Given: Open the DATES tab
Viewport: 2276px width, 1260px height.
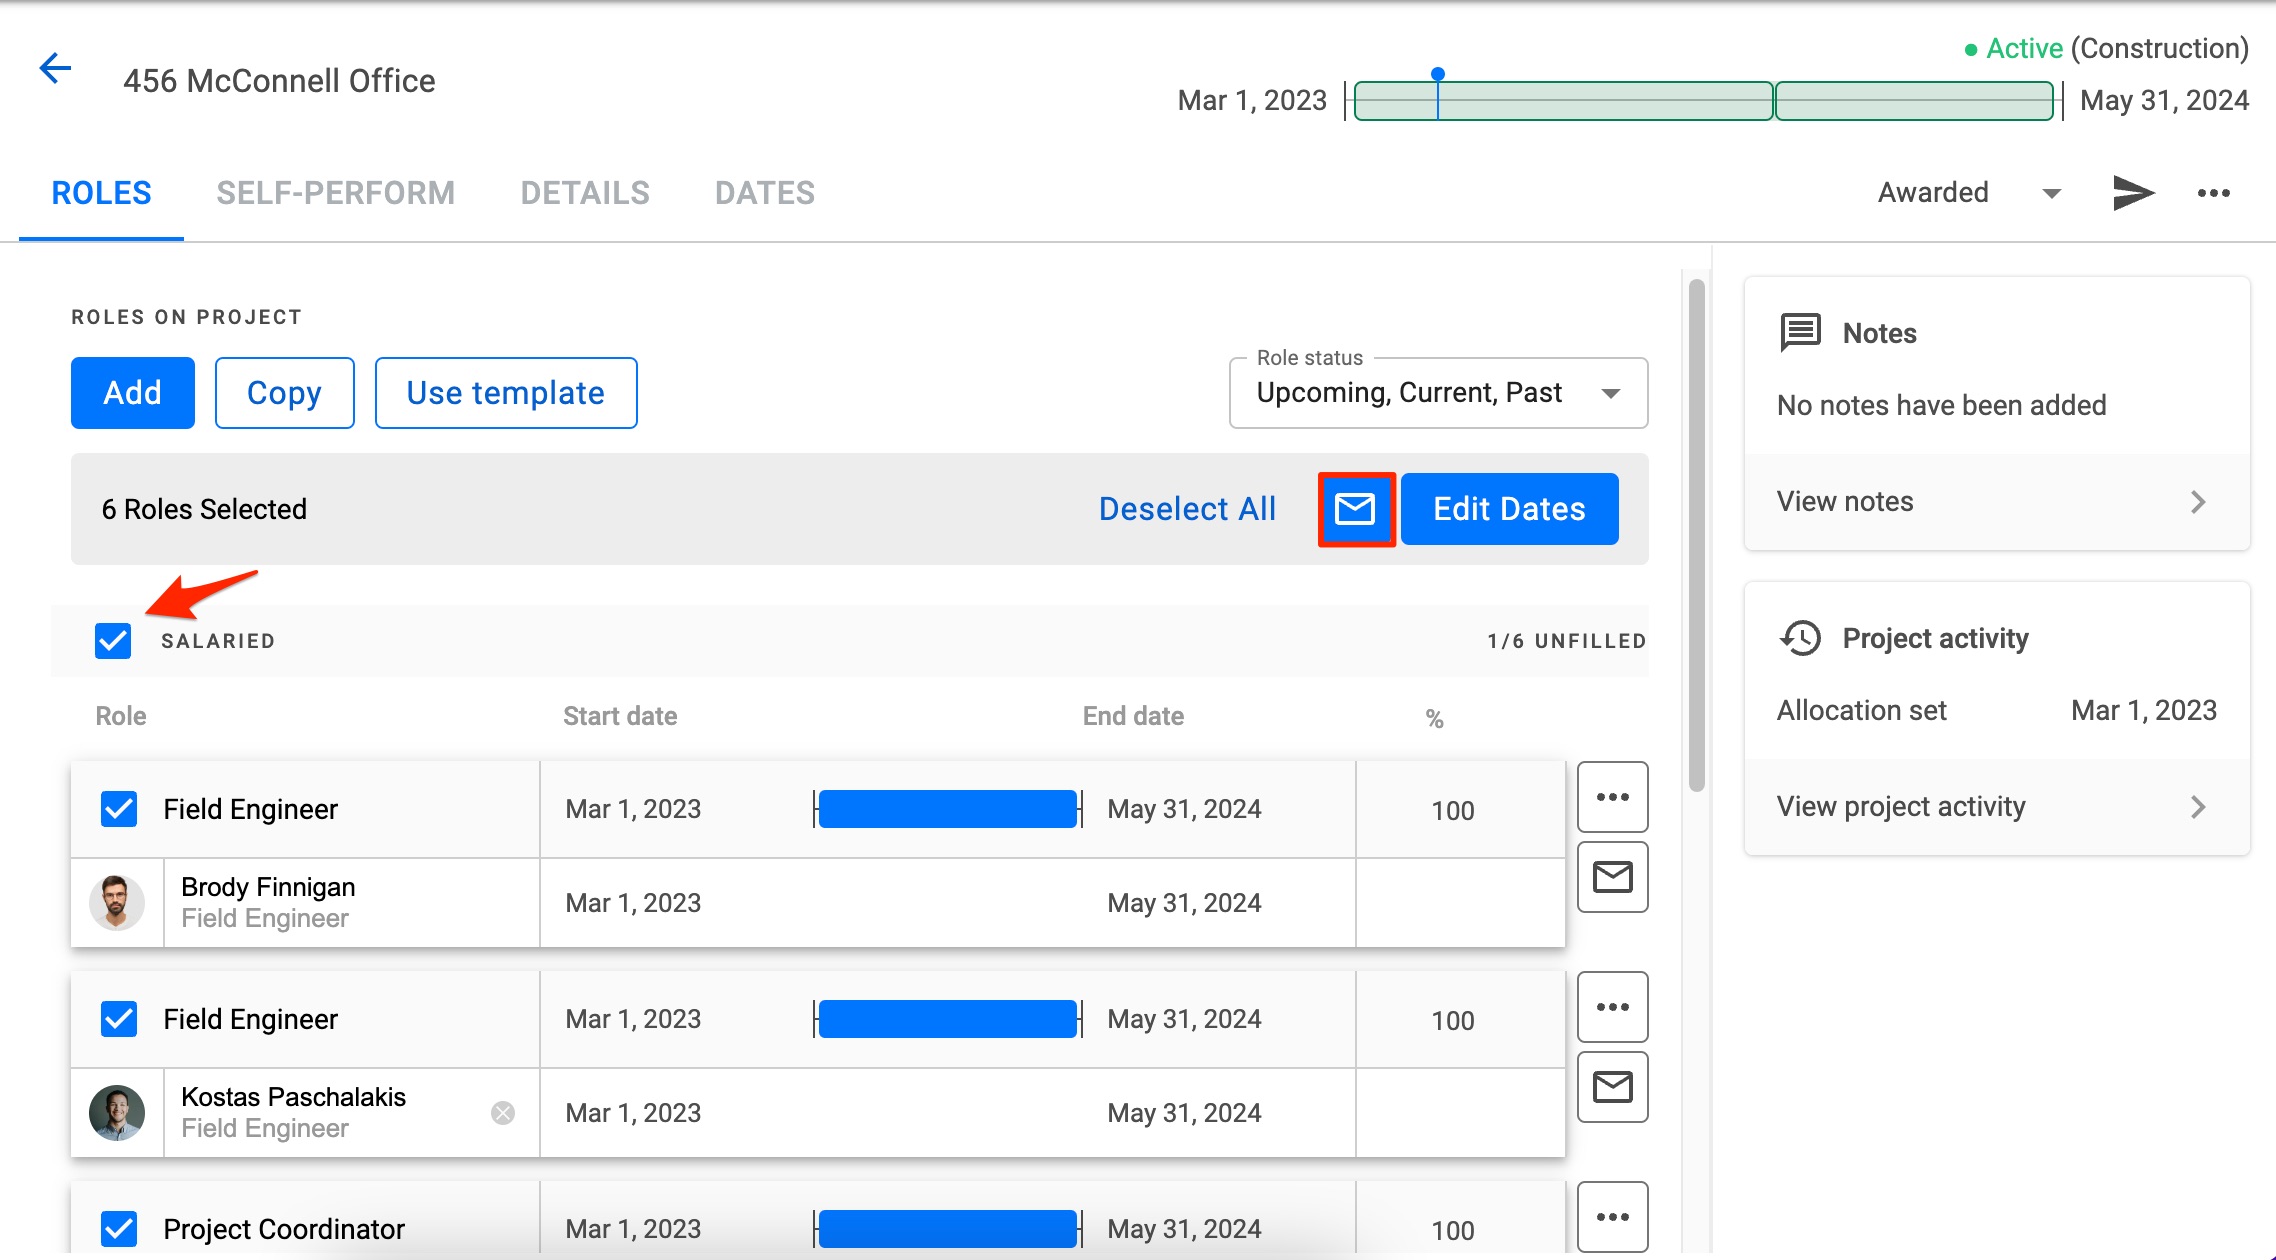Looking at the screenshot, I should point(764,192).
